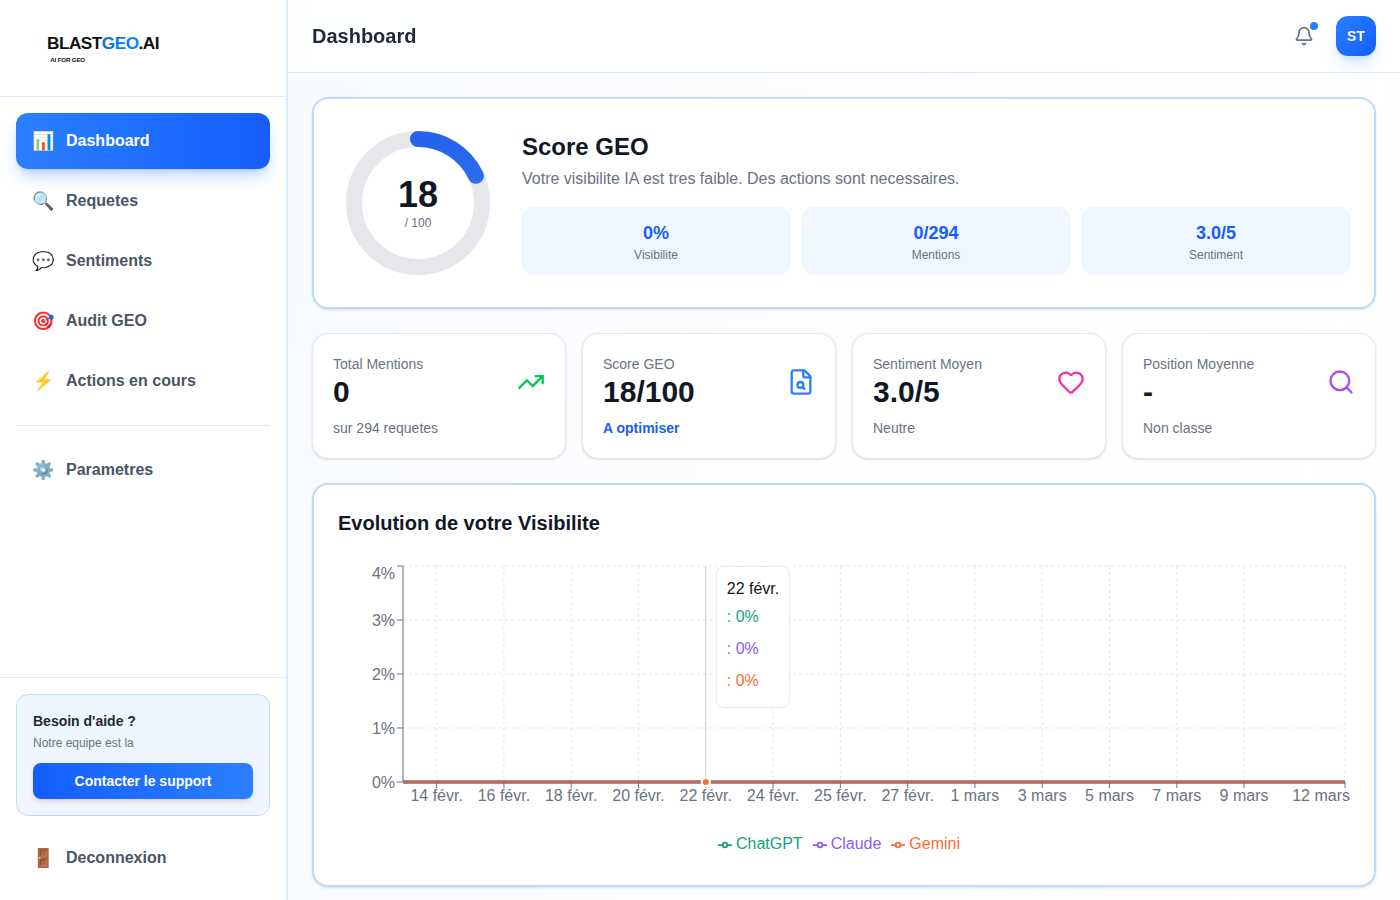Click the Deconnexion door icon

click(43, 858)
